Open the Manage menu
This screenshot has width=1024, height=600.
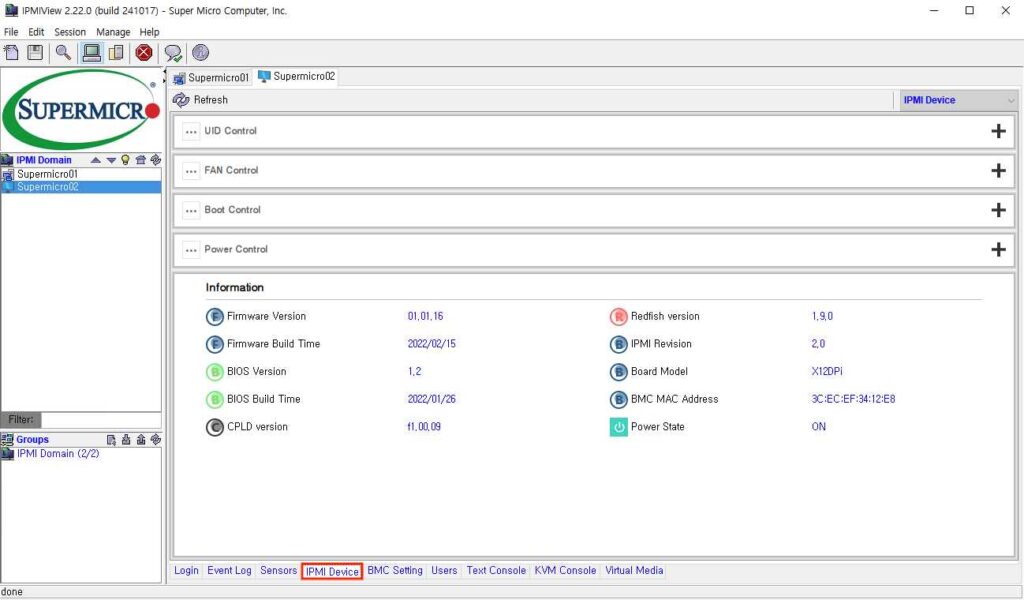[113, 31]
